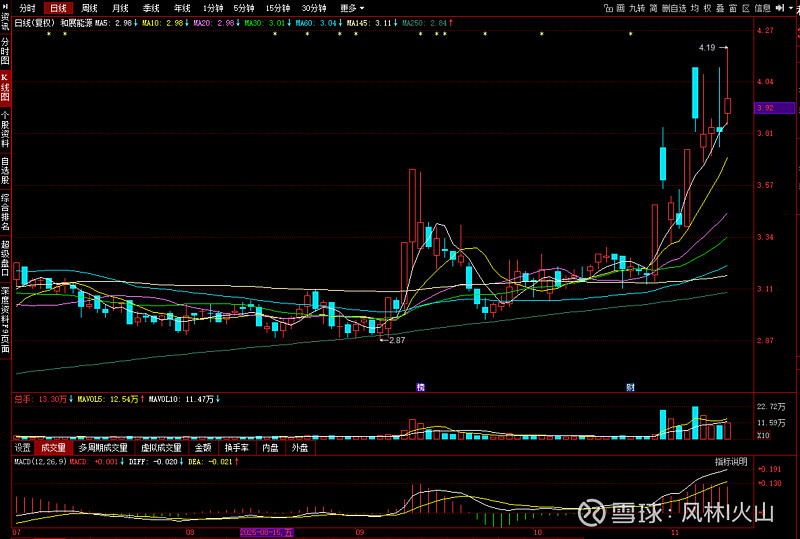Click the 区 range statistics button

pos(746,8)
